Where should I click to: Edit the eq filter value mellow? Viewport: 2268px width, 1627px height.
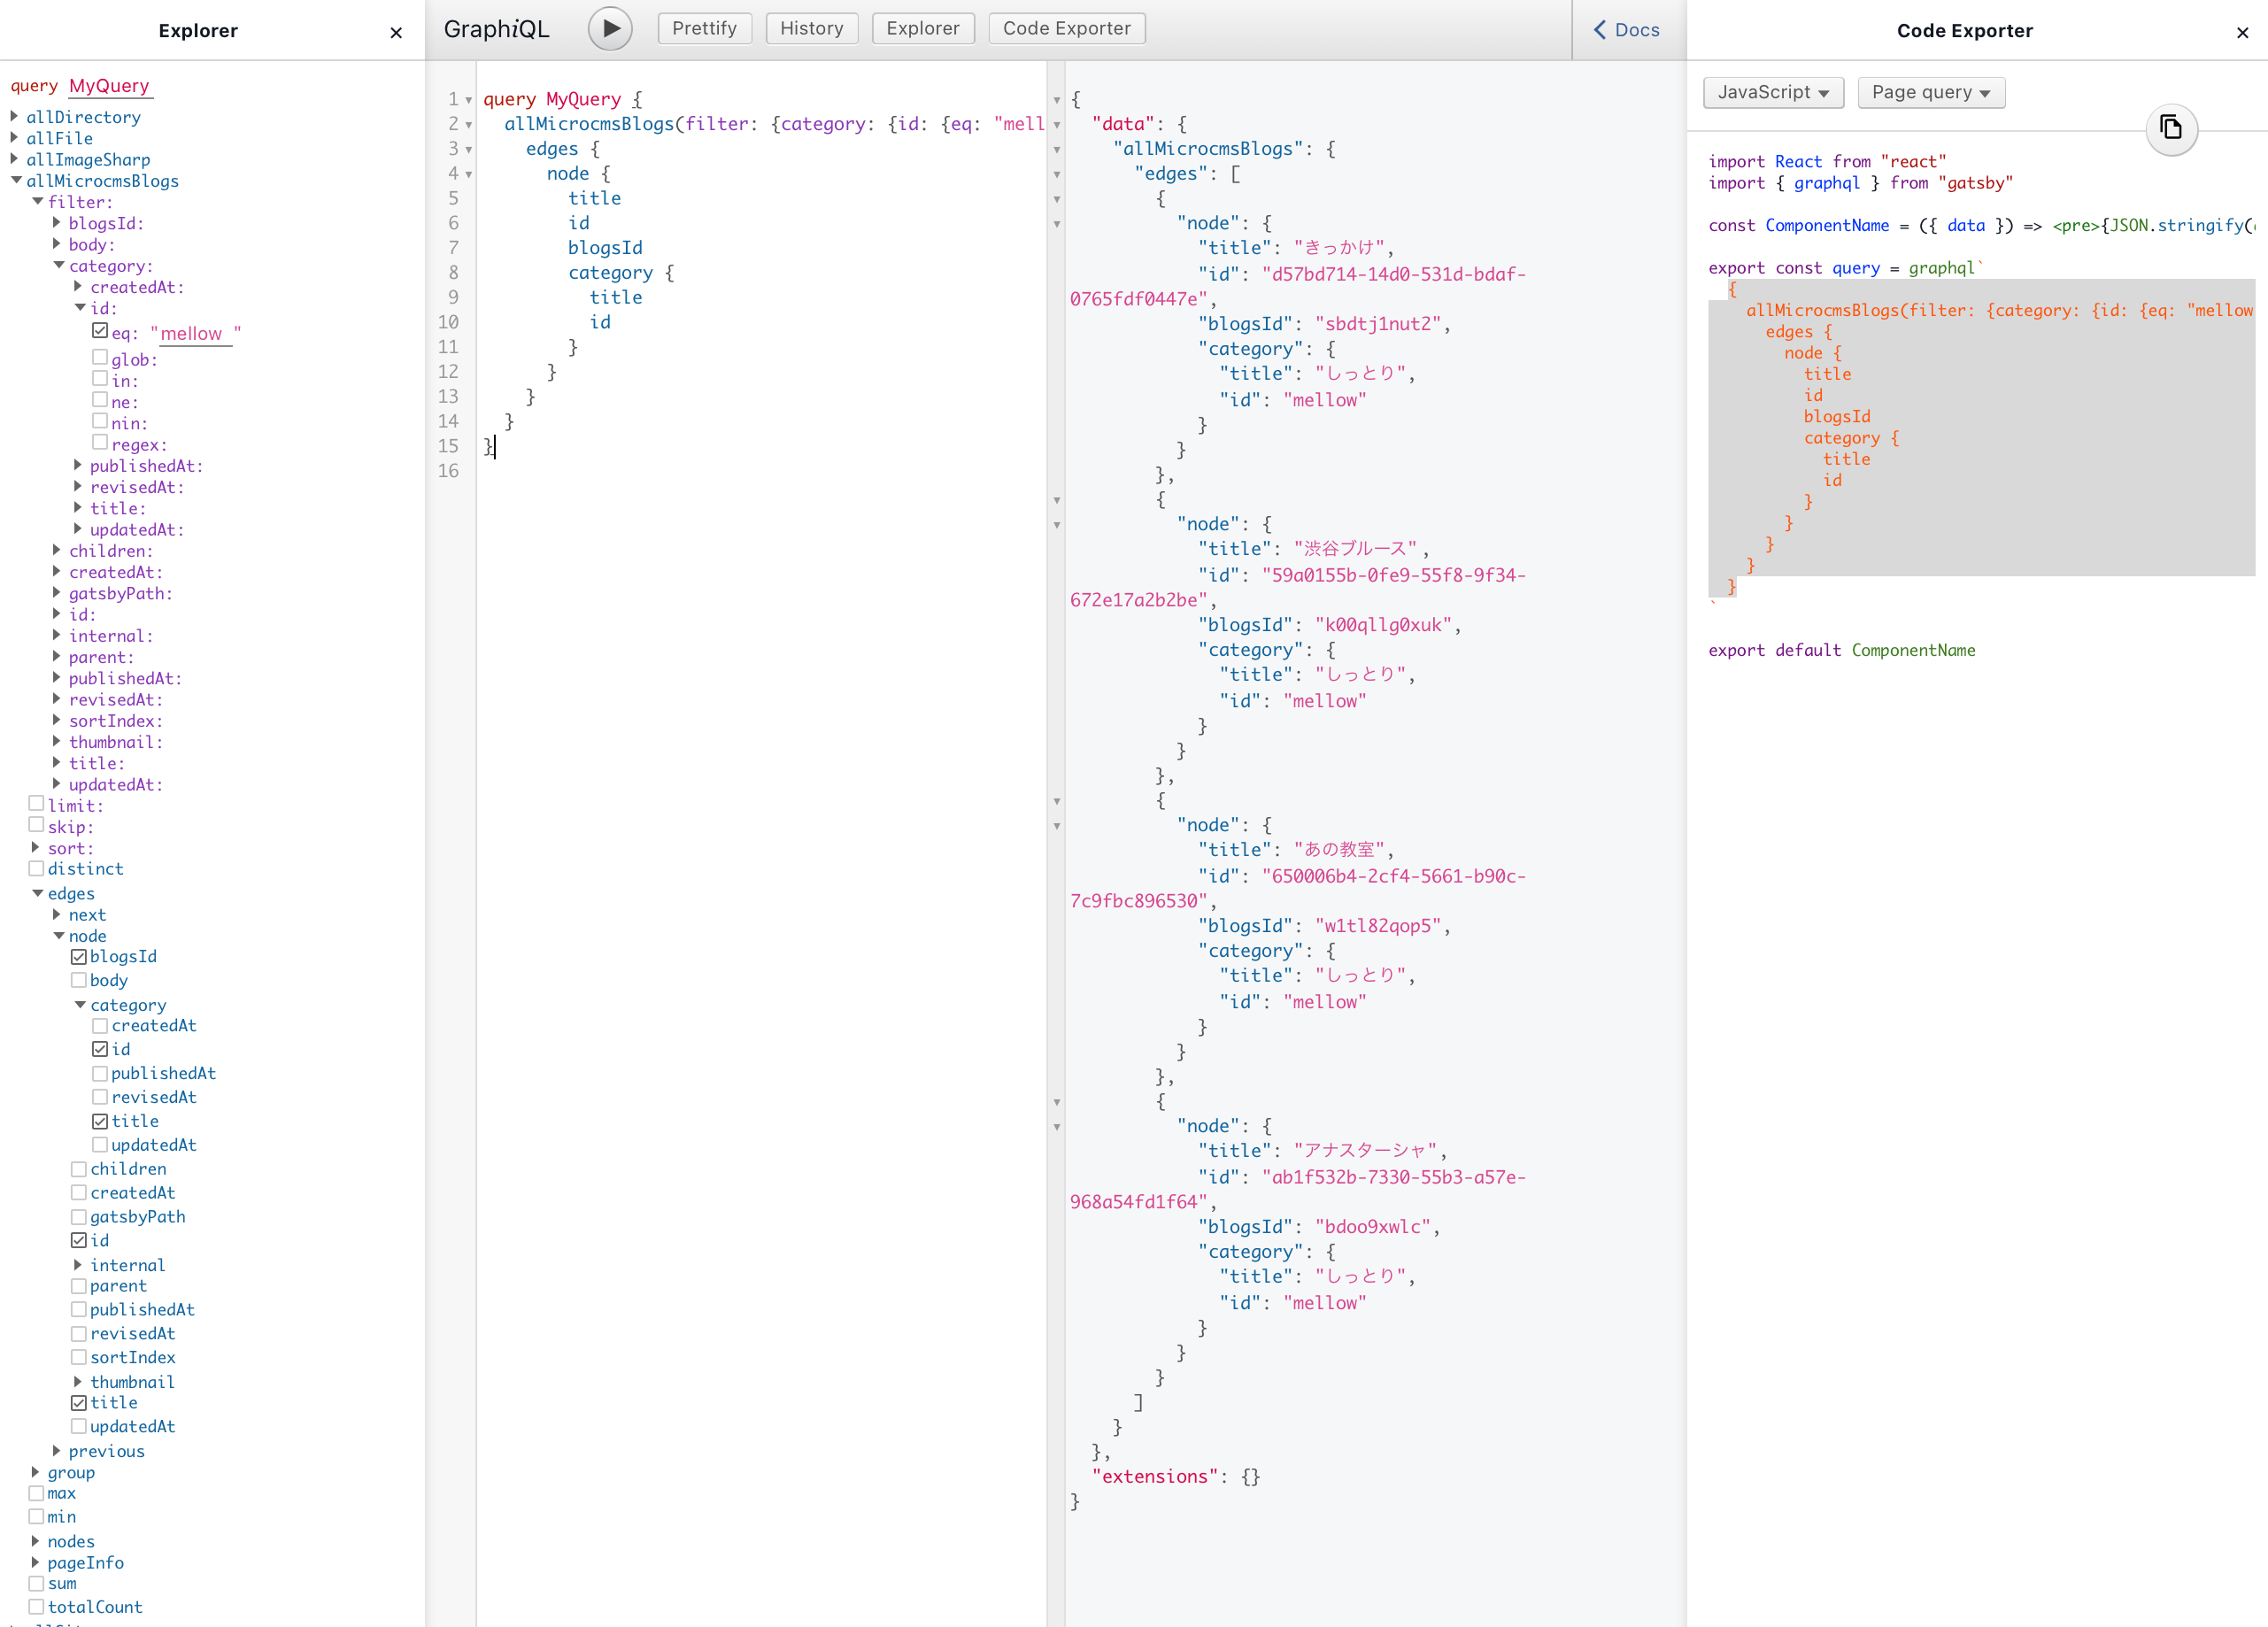192,334
